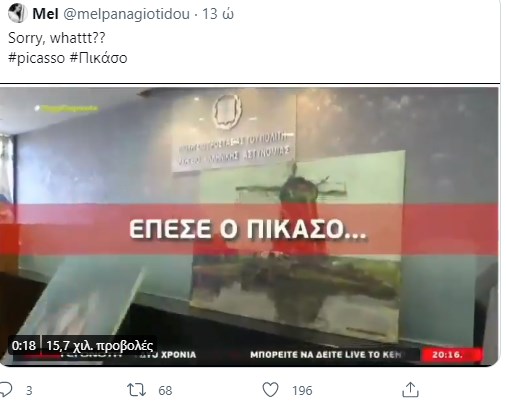This screenshot has width=506, height=408.
Task: Click the red 20:16 clock in ticker
Action: [451, 355]
